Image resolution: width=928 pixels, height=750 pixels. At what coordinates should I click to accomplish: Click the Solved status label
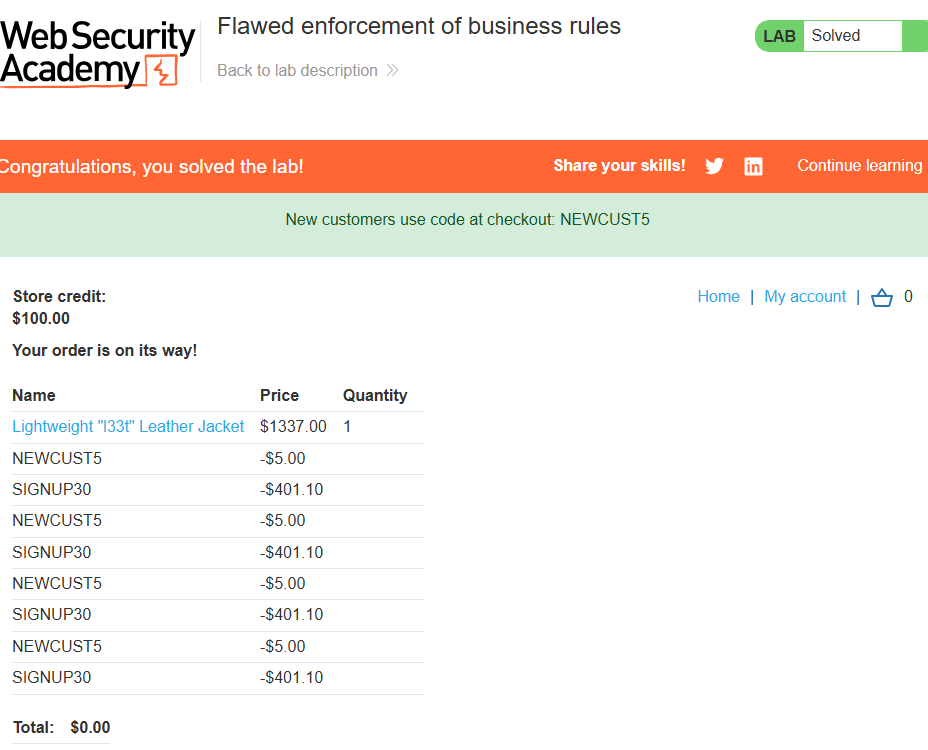[835, 36]
